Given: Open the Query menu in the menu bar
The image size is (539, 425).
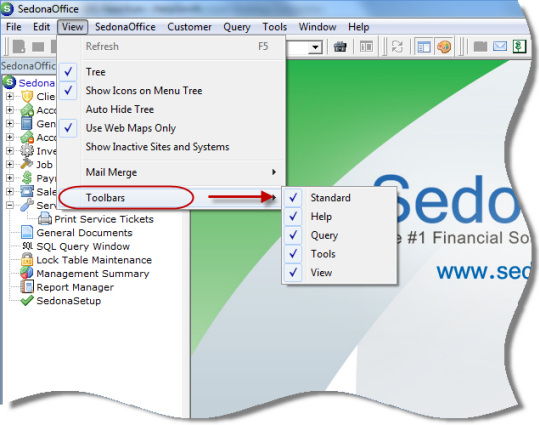Looking at the screenshot, I should click(237, 27).
